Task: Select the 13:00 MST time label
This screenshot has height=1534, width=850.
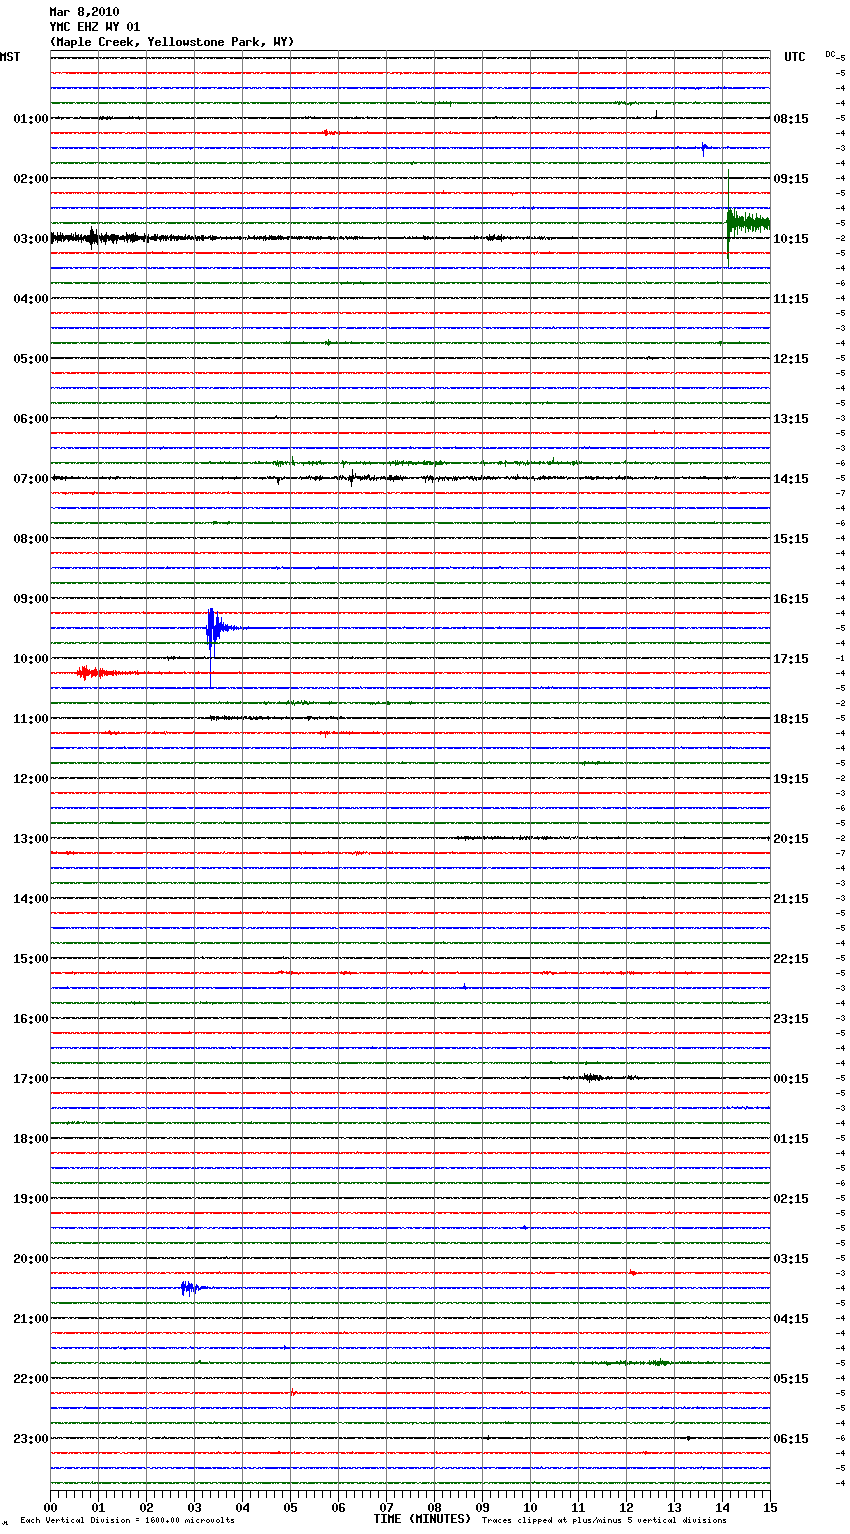Action: click(31, 839)
